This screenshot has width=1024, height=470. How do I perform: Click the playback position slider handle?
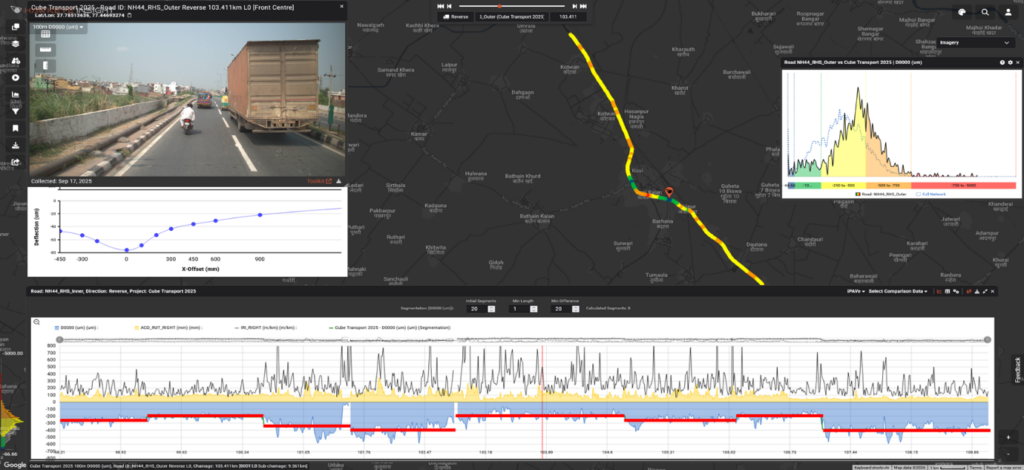click(x=500, y=5)
